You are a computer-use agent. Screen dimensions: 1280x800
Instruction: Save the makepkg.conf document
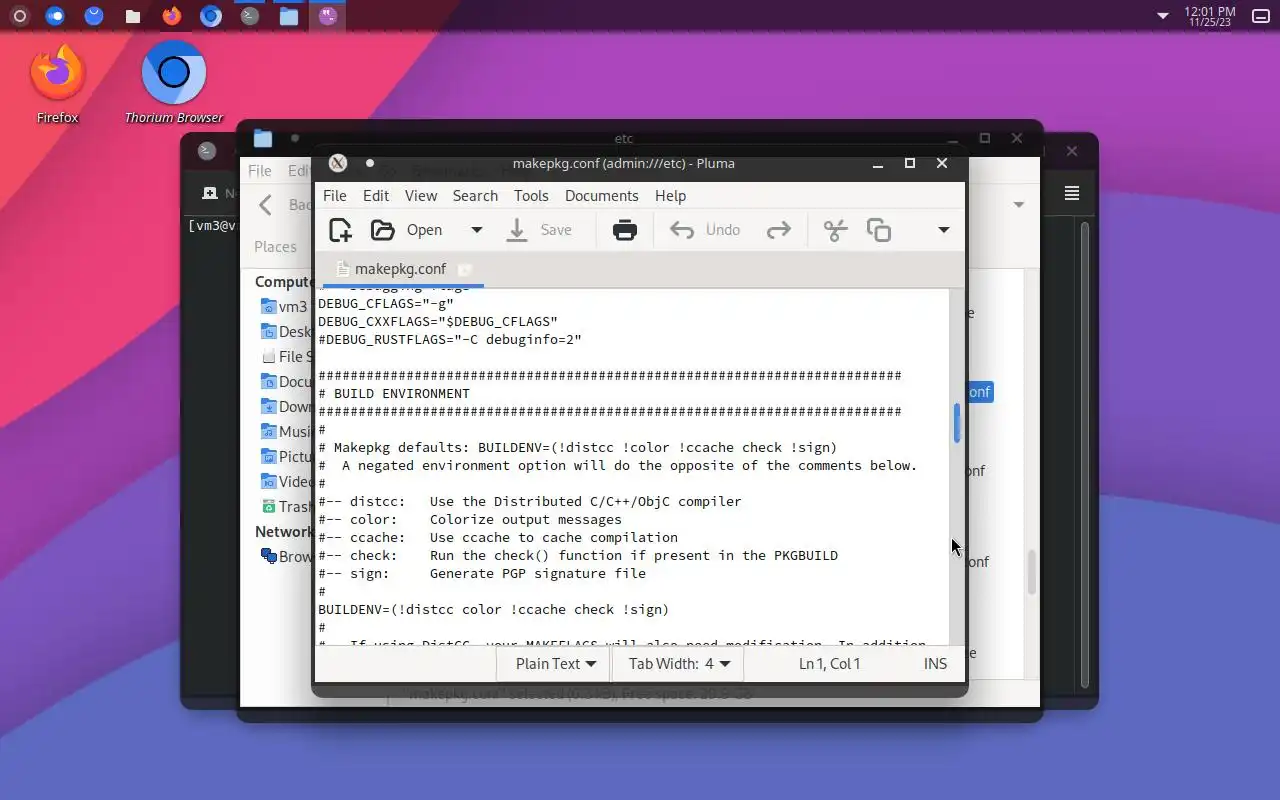point(539,230)
